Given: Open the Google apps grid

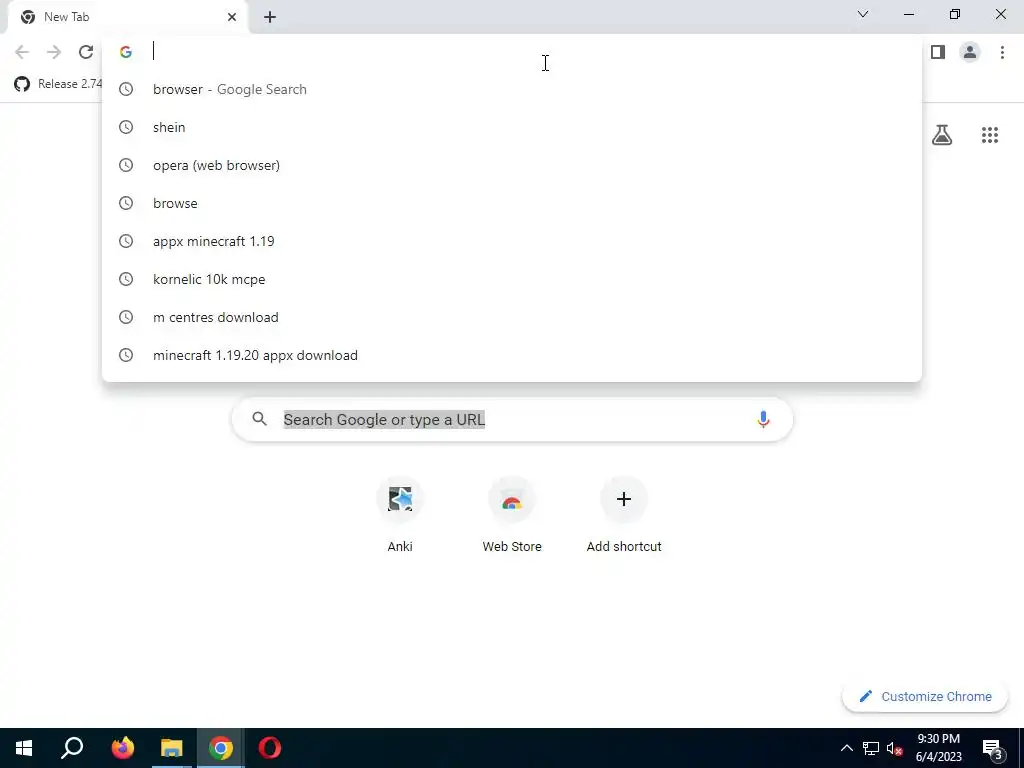Looking at the screenshot, I should pyautogui.click(x=989, y=135).
